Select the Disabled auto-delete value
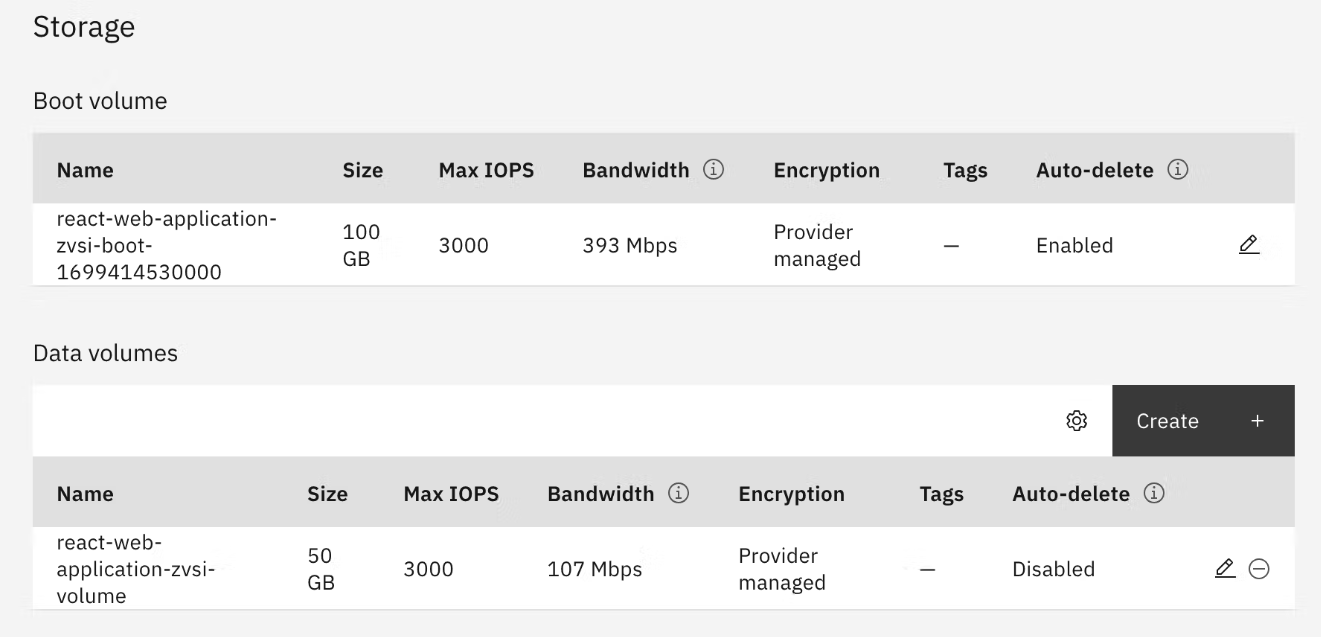The height and width of the screenshot is (637, 1321). coord(1053,569)
